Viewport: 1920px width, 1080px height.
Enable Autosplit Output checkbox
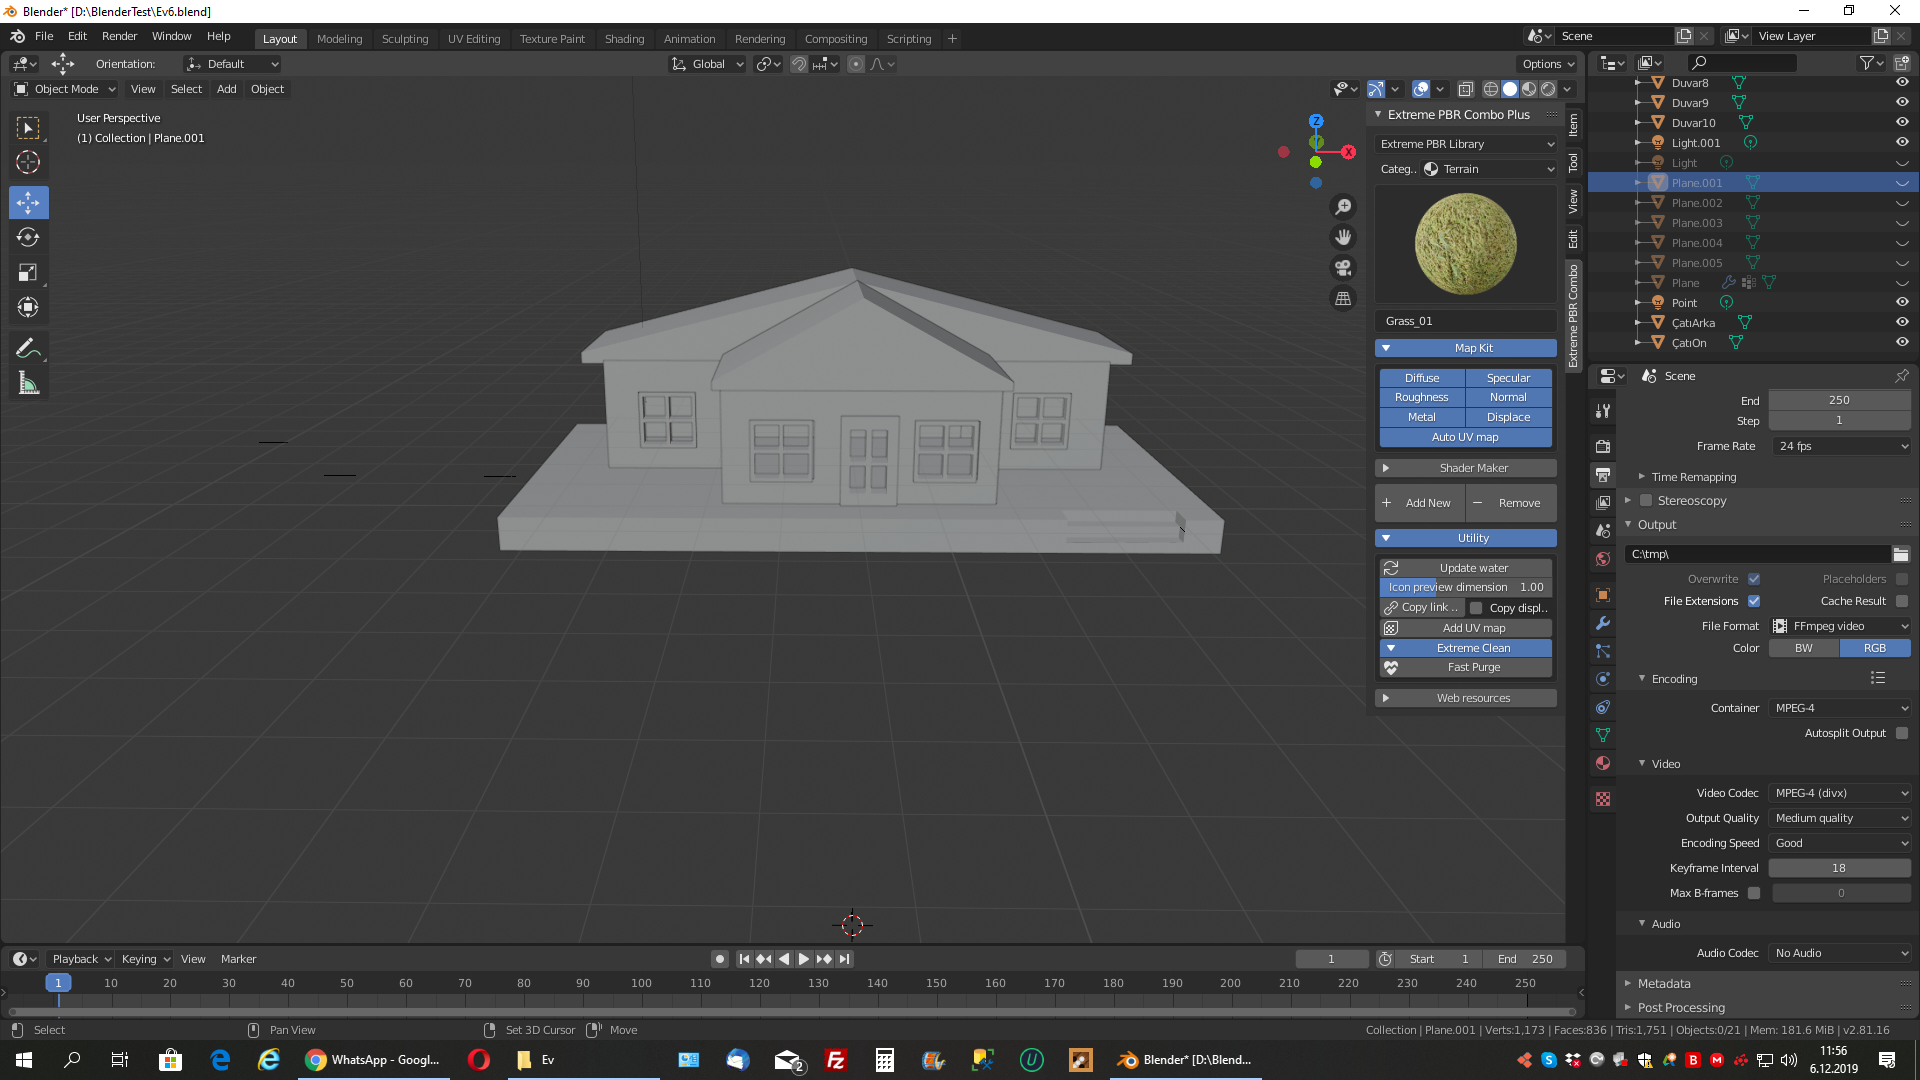click(x=1901, y=733)
